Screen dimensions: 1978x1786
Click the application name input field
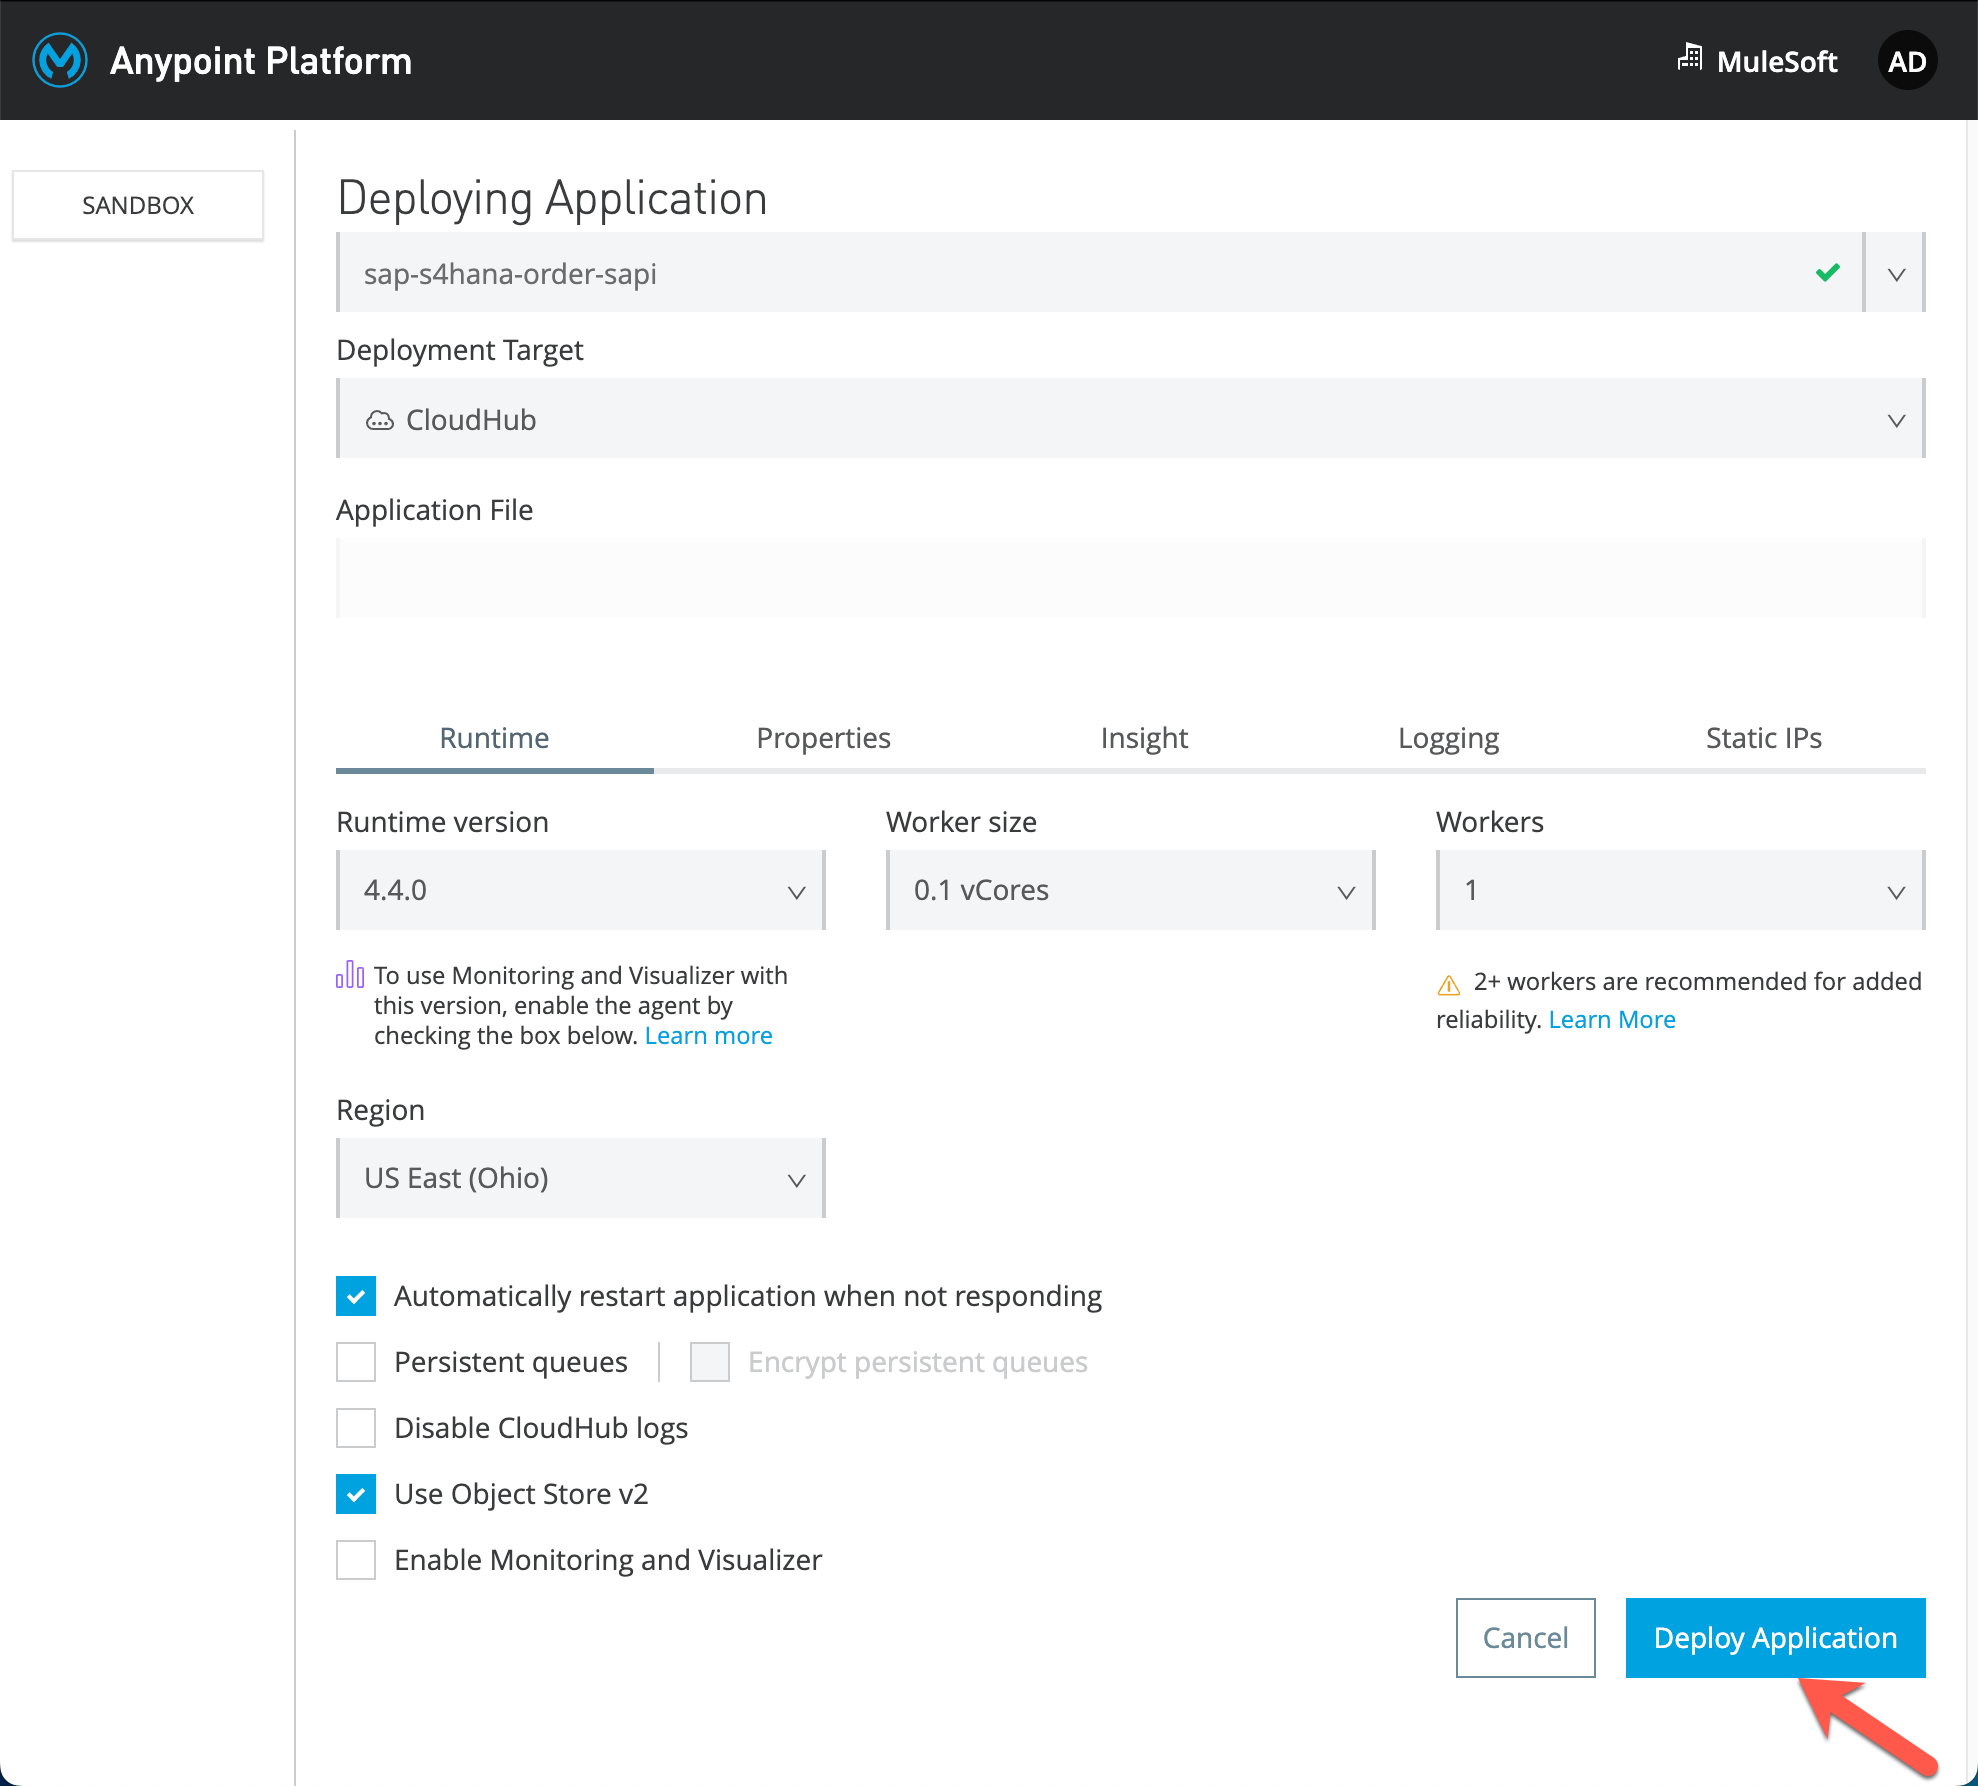click(1099, 273)
